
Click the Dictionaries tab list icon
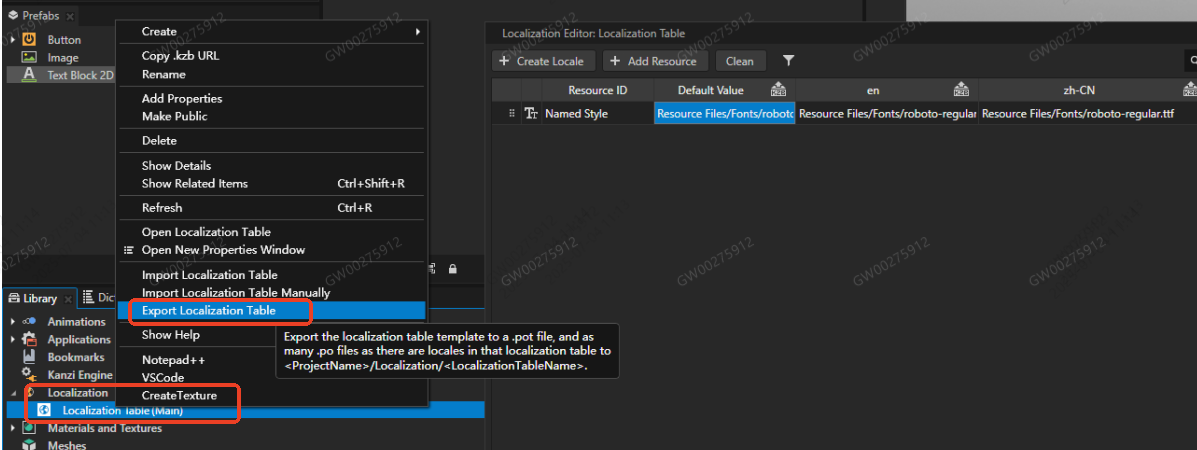coord(88,297)
